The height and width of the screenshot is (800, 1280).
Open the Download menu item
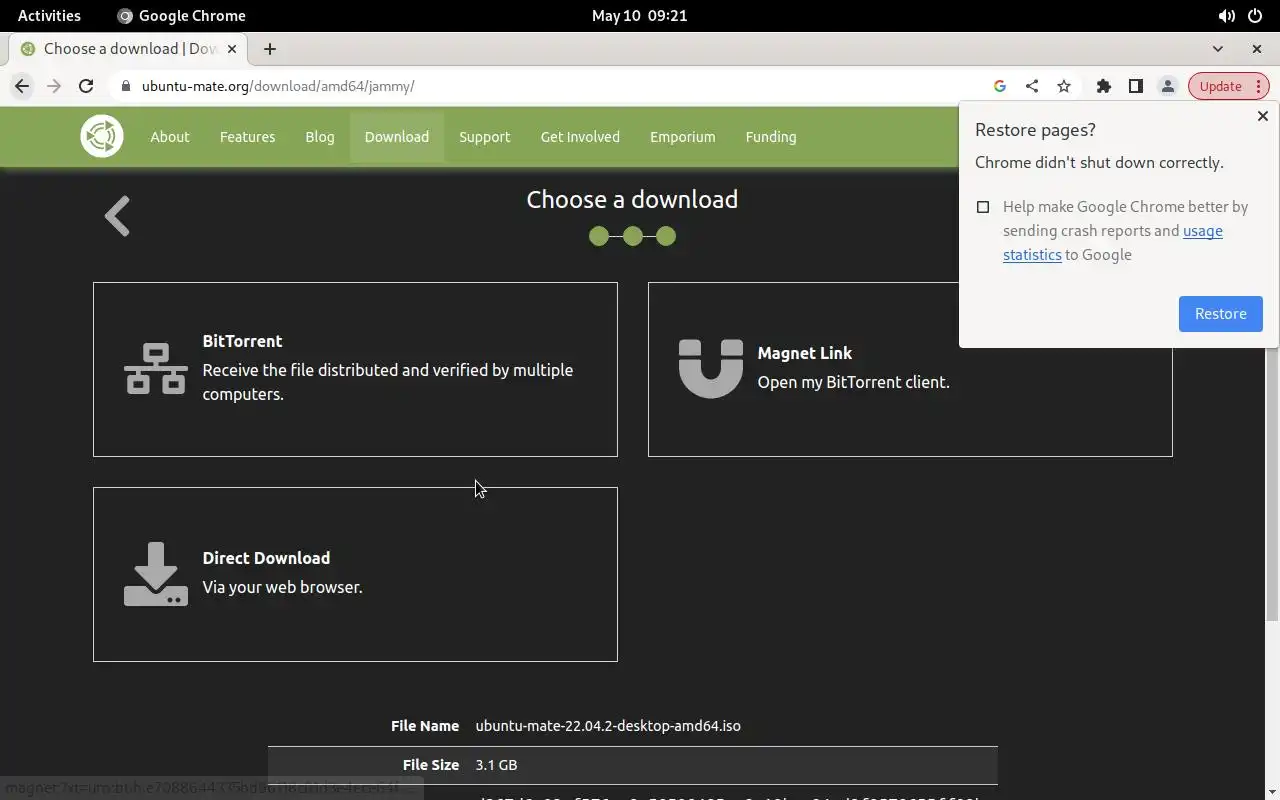click(396, 137)
